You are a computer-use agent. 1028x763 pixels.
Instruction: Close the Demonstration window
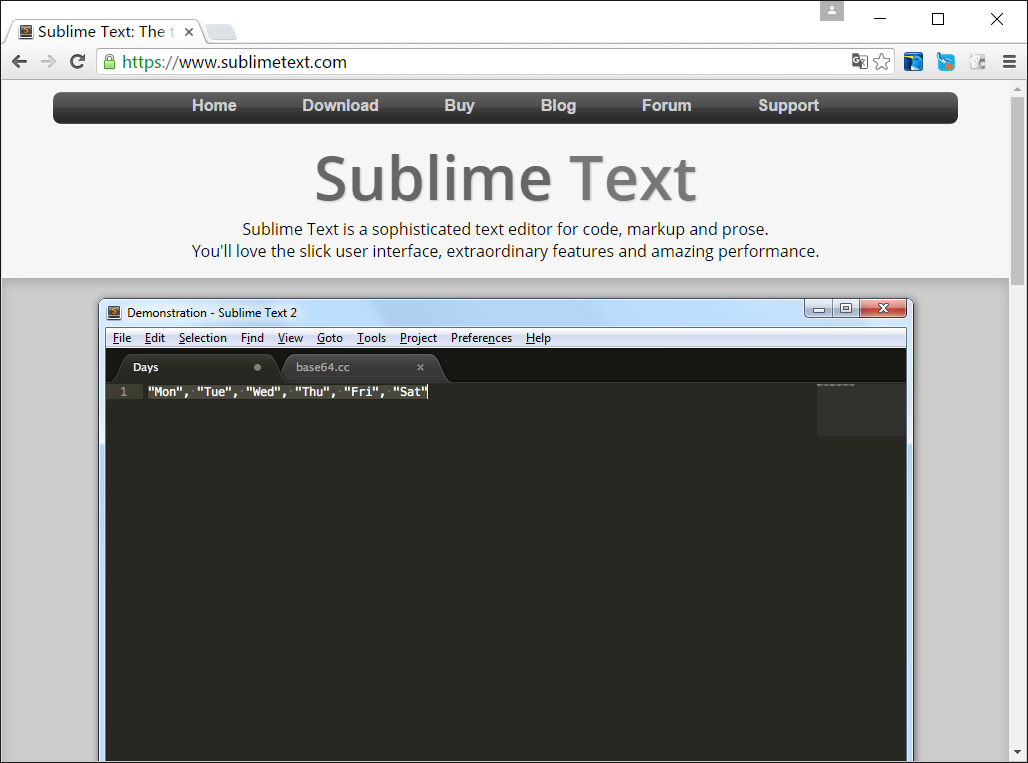click(x=883, y=309)
